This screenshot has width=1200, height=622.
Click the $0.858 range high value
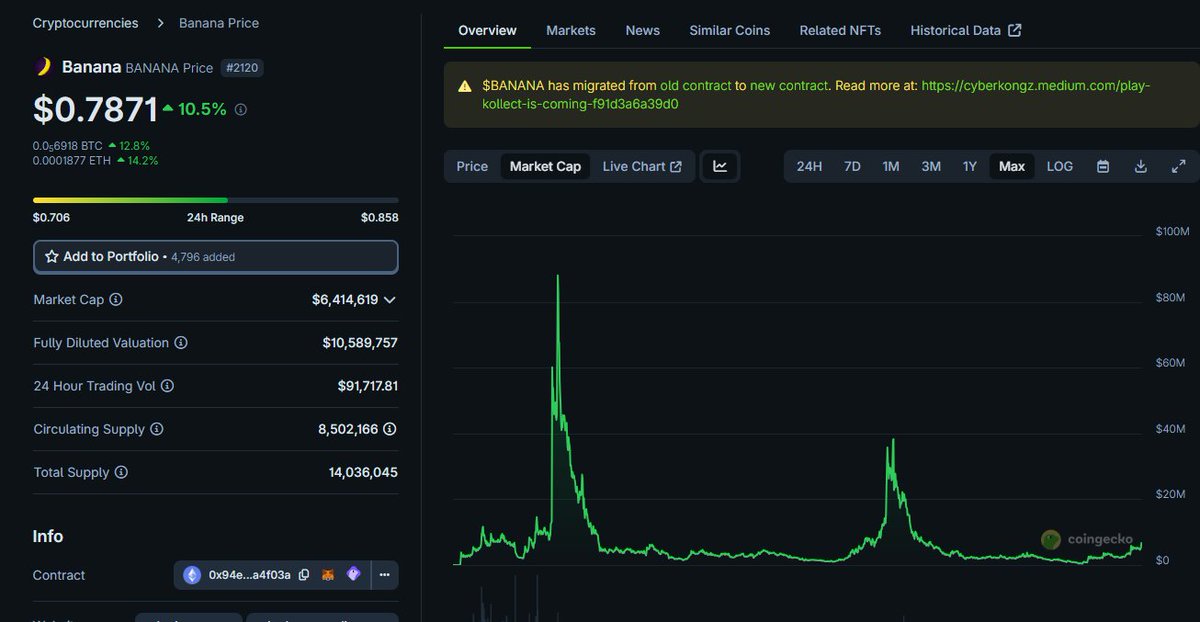(380, 217)
